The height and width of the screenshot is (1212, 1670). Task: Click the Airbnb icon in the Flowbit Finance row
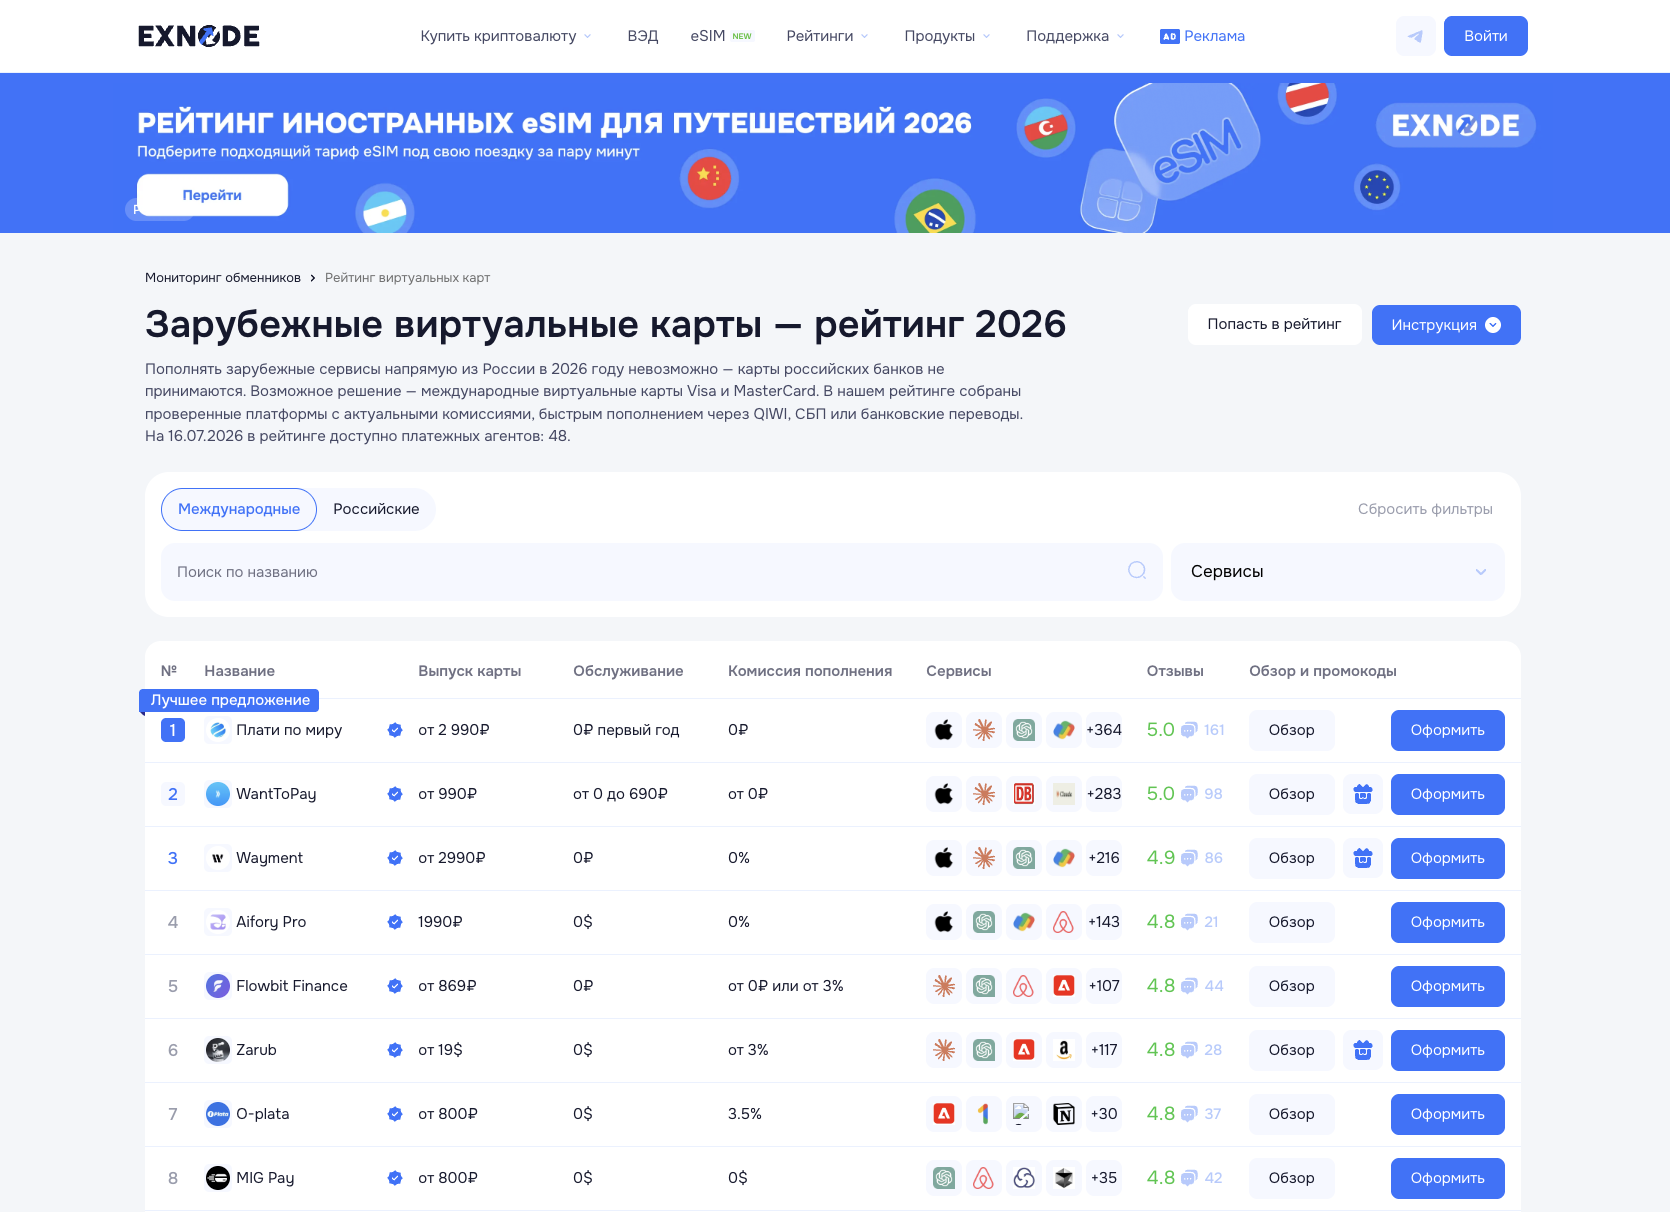pyautogui.click(x=1024, y=986)
